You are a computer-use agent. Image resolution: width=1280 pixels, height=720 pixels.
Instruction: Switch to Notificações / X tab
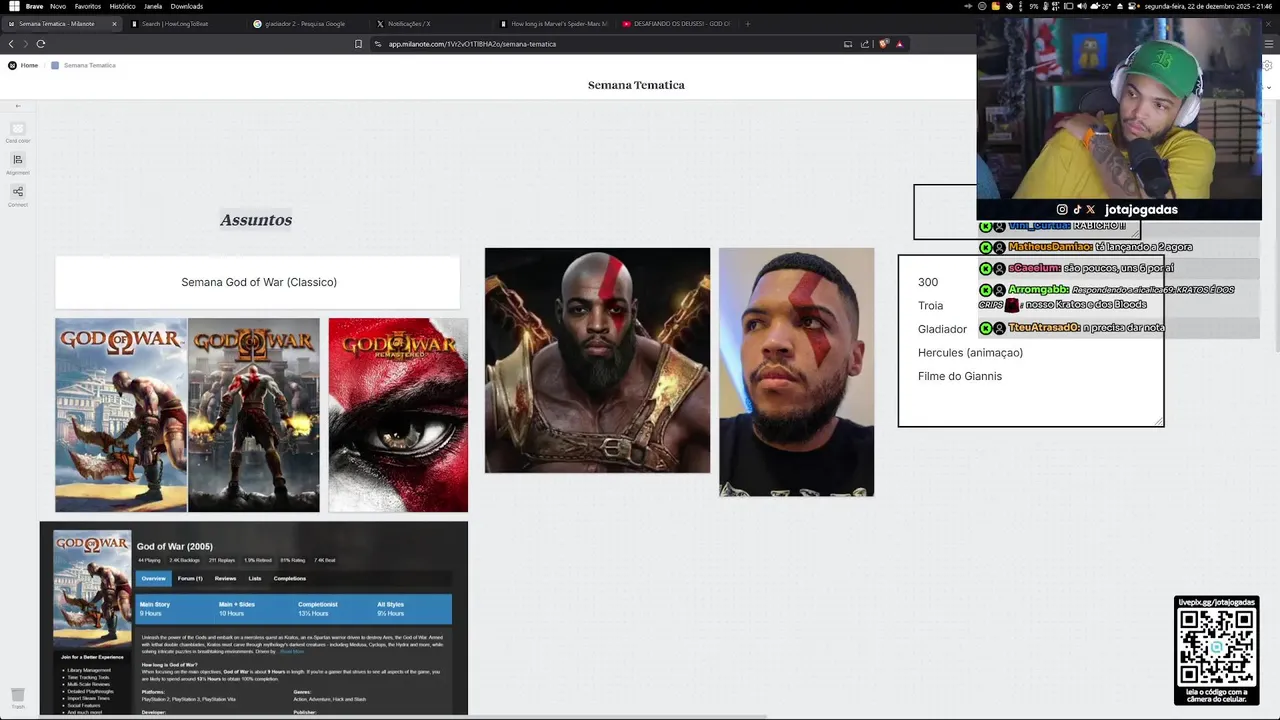click(x=430, y=24)
